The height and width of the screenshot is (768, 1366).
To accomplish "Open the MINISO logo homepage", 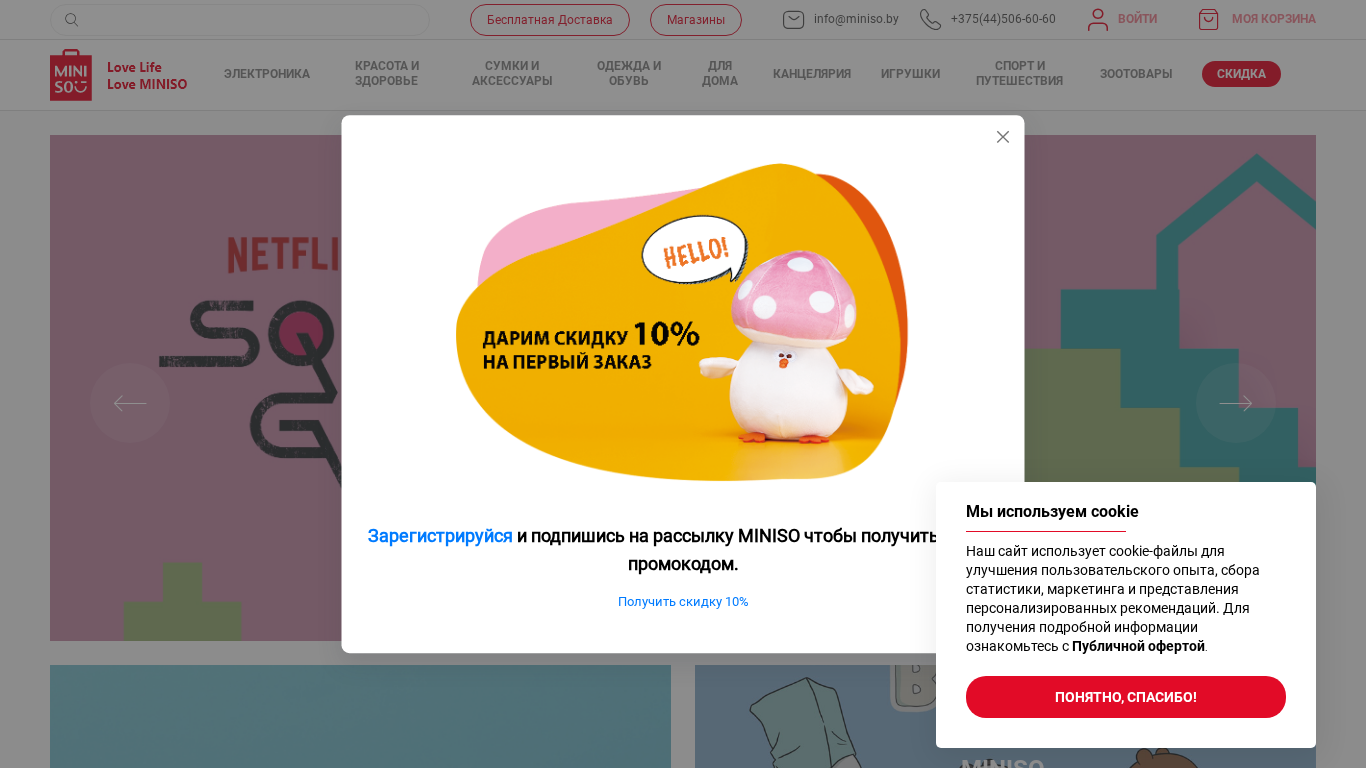I will click(x=119, y=75).
